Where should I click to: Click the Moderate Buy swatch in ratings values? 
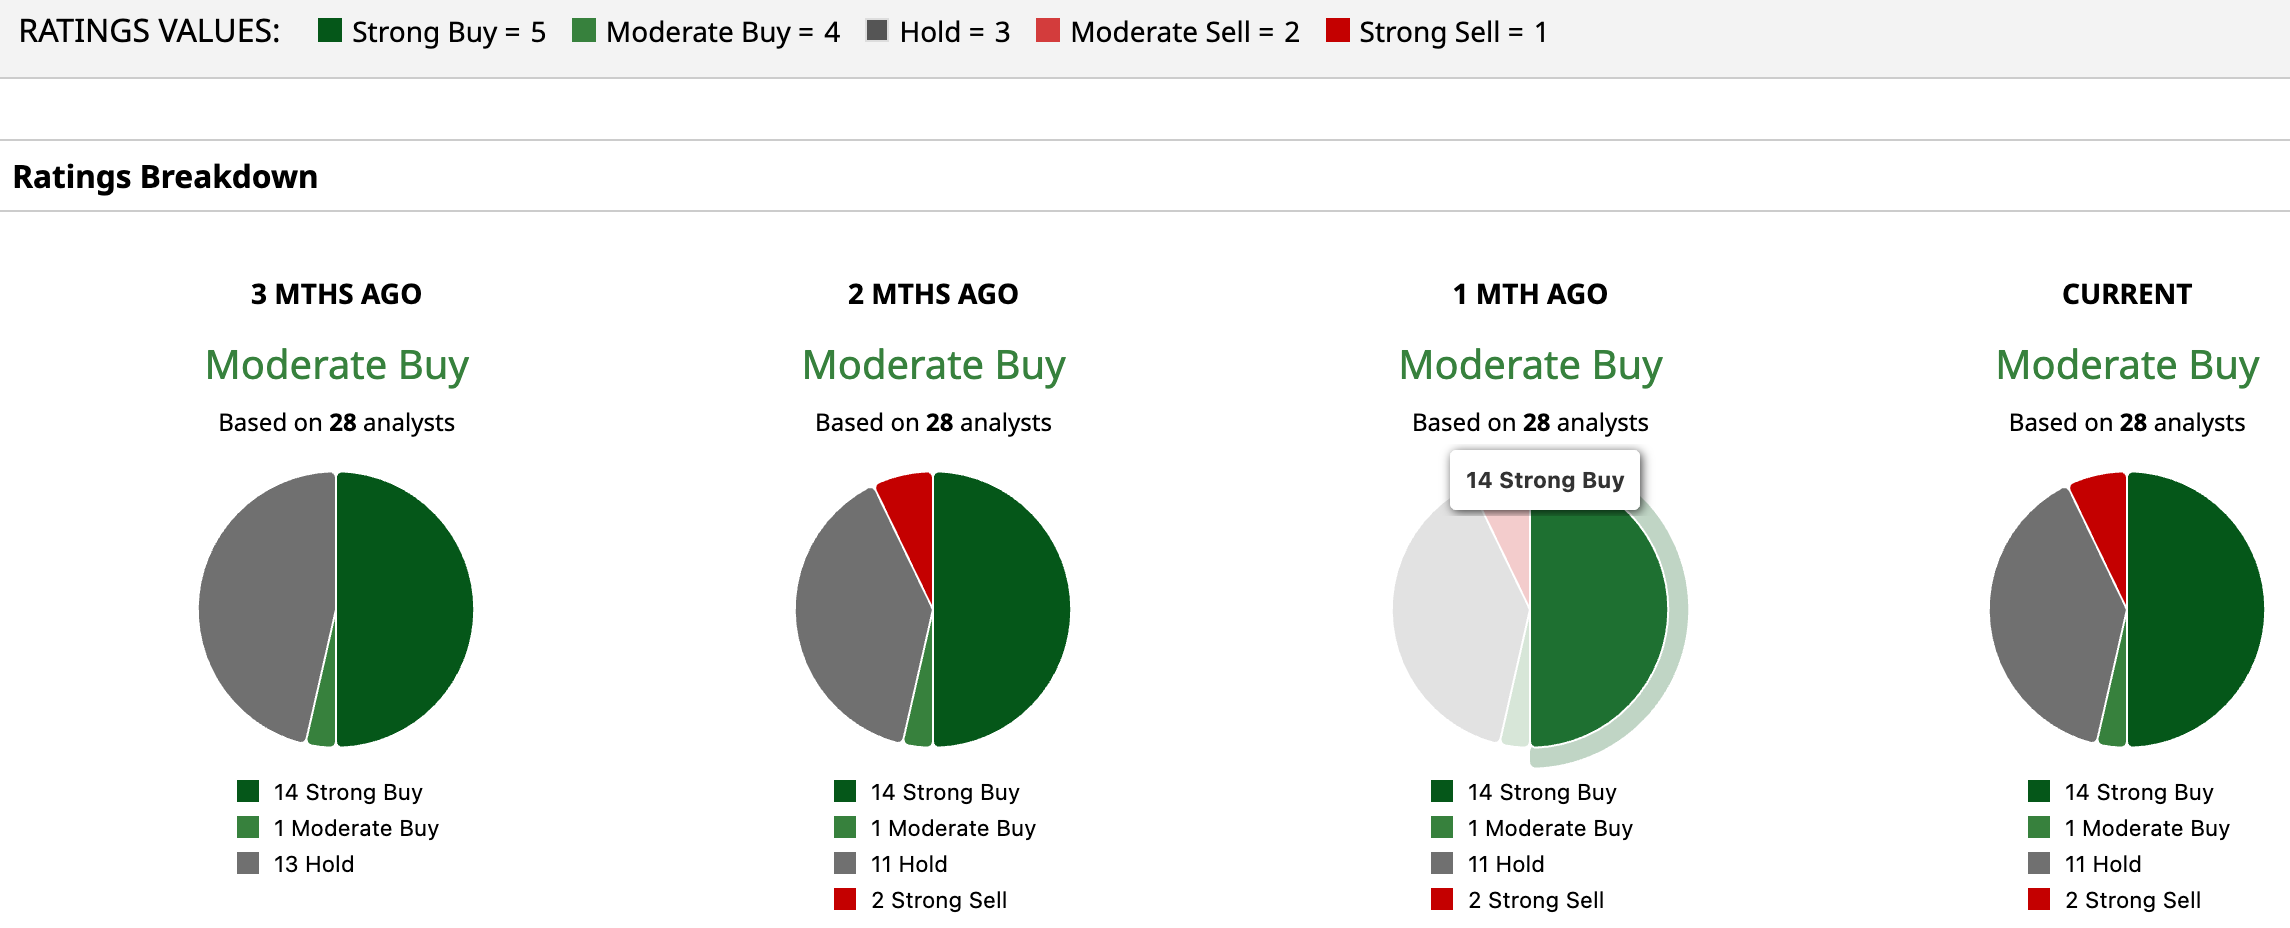(584, 31)
